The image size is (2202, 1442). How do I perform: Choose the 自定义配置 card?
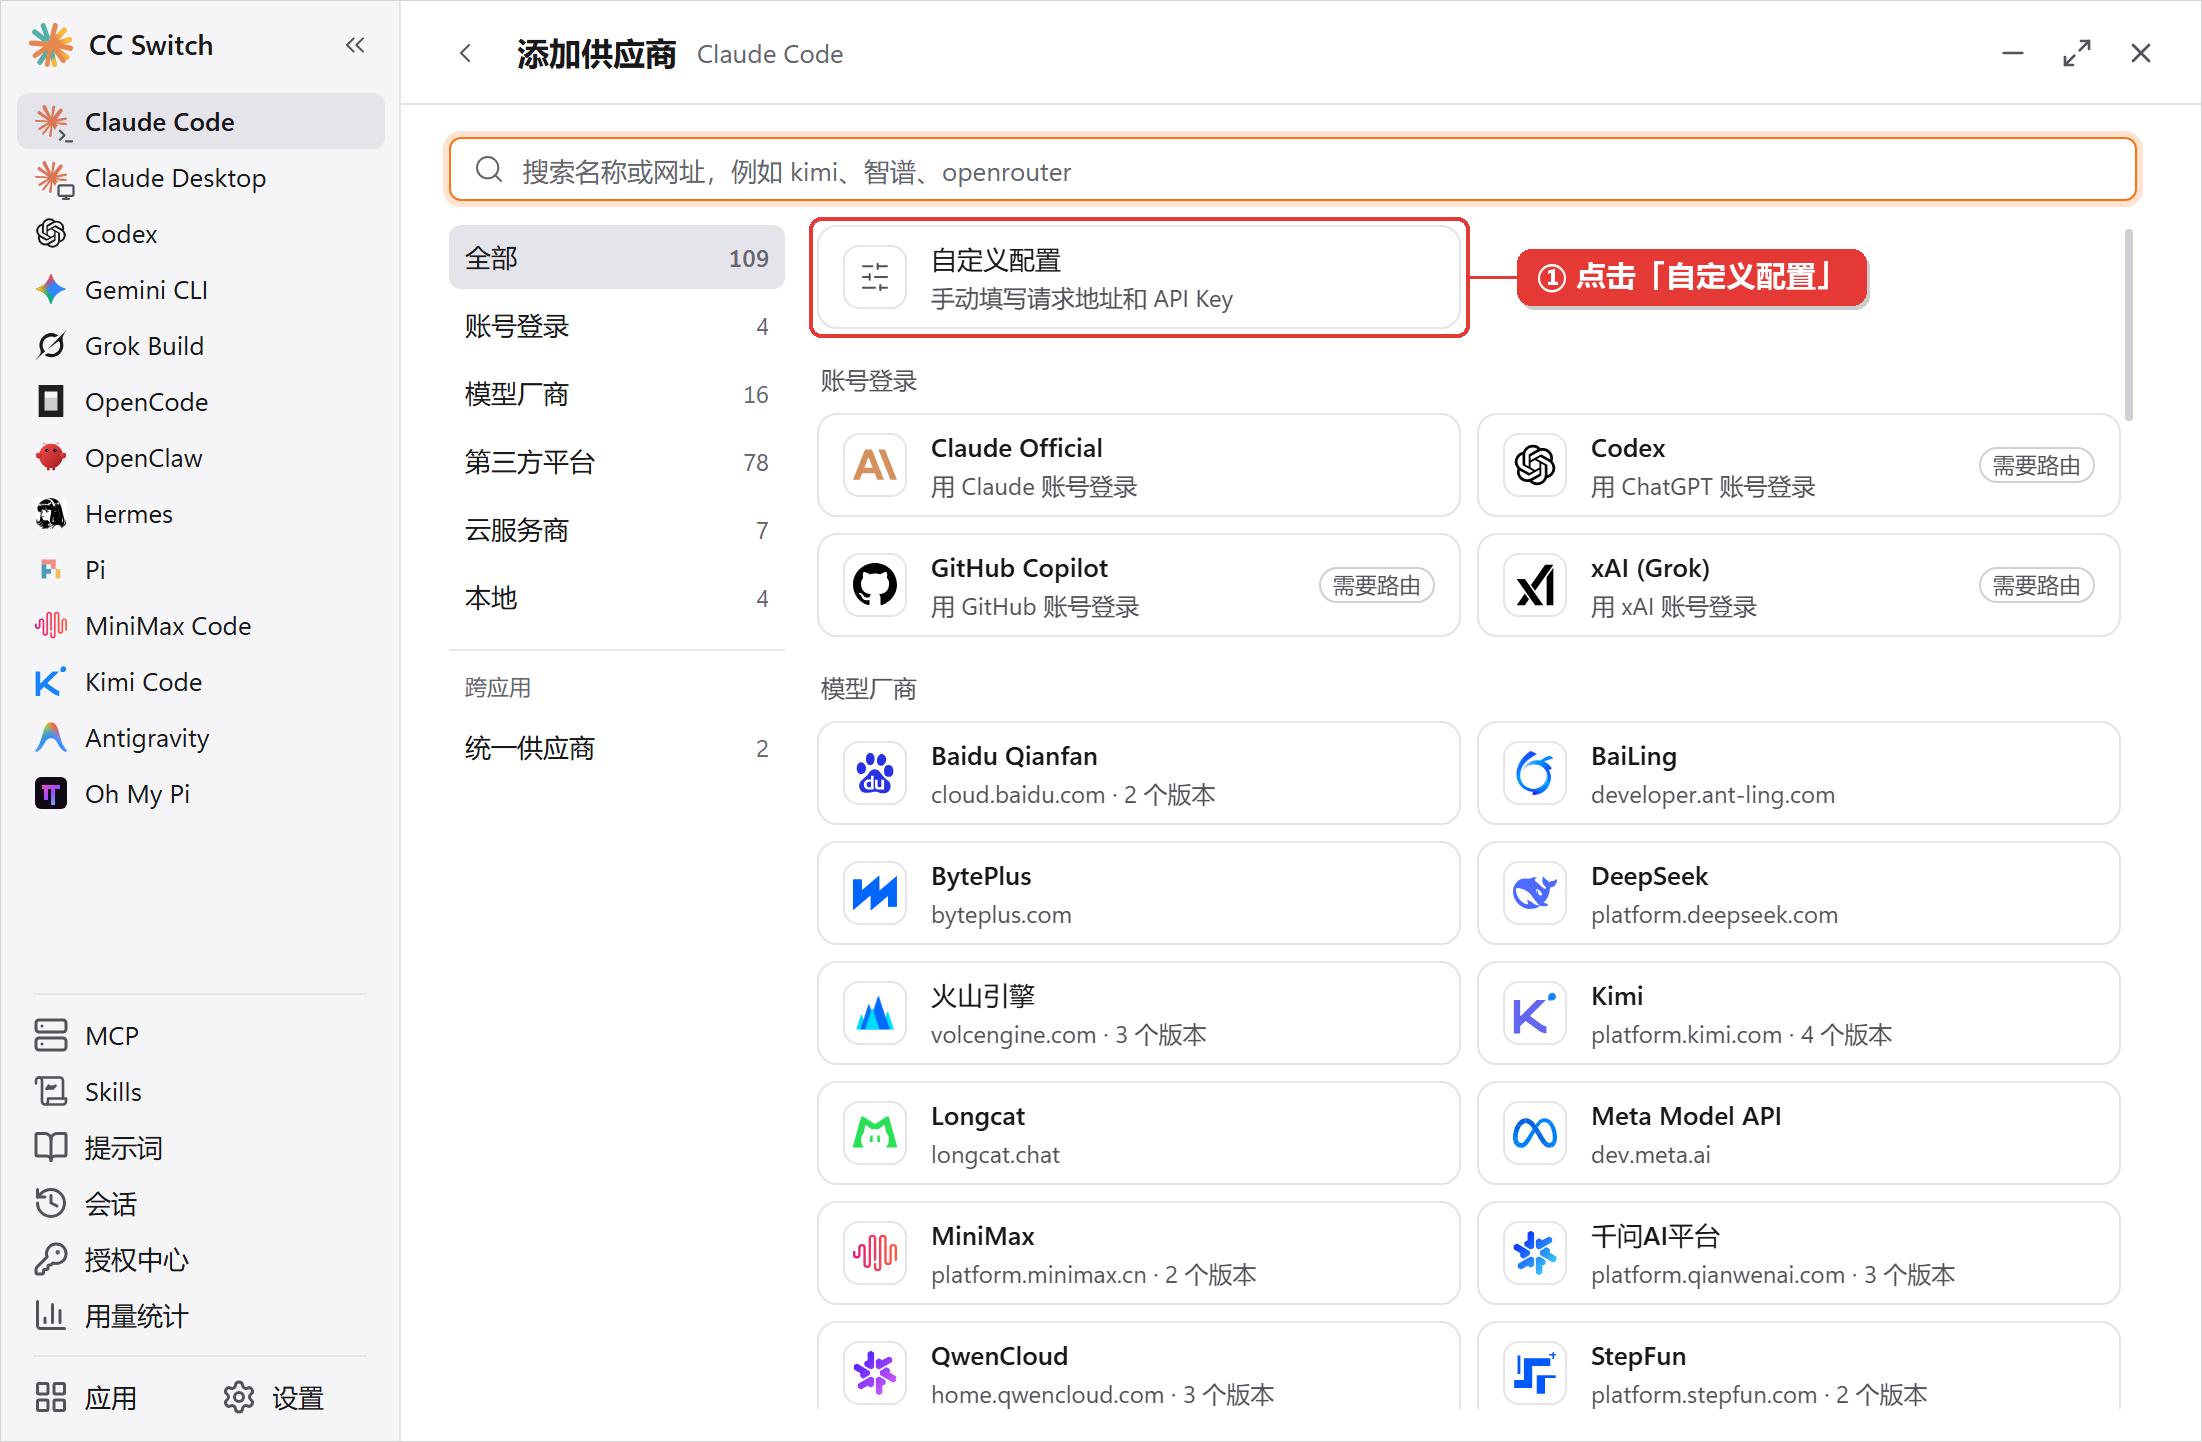[1139, 278]
